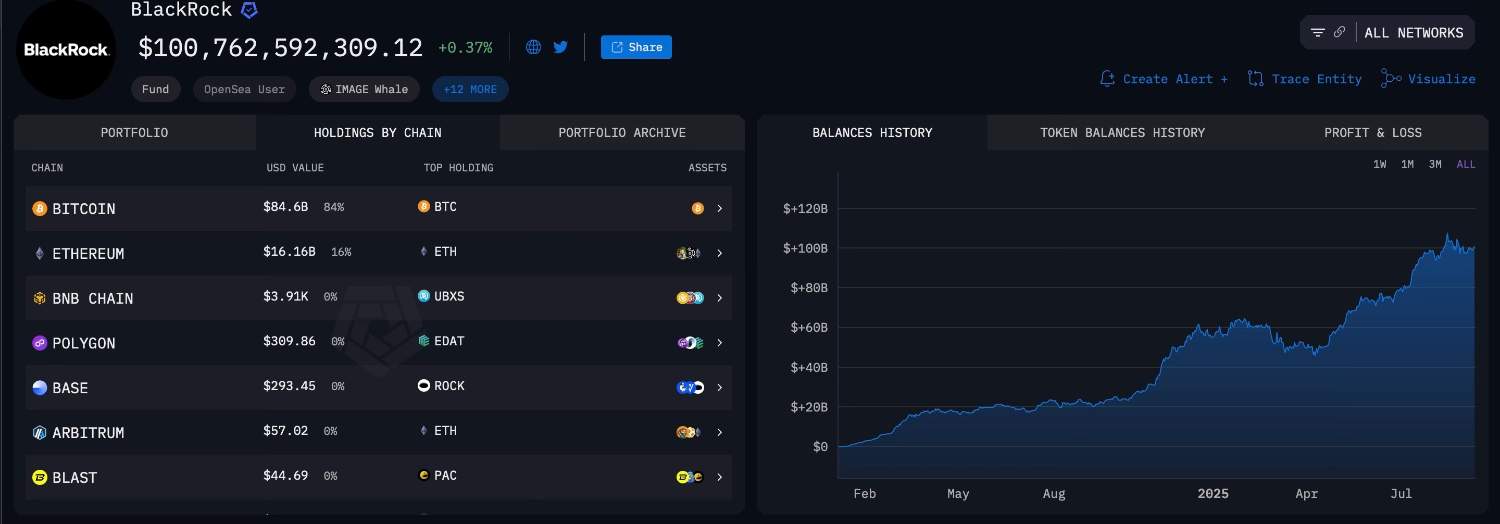Open the ALL NETWORKS selector

tap(1413, 33)
